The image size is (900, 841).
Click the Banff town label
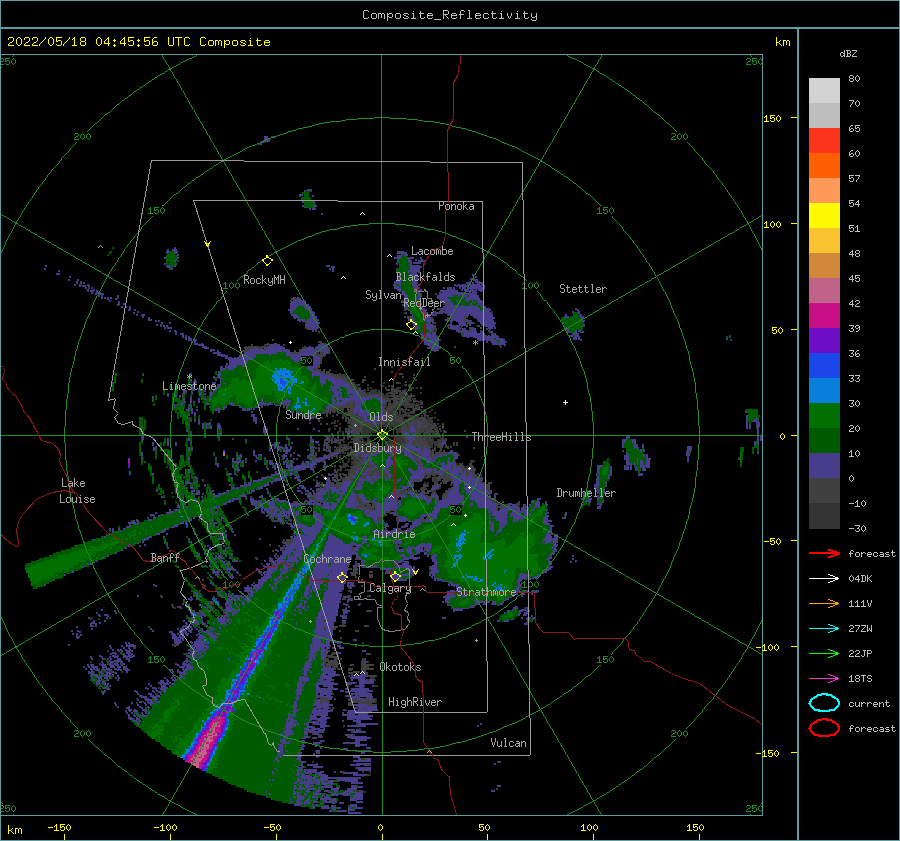(165, 557)
